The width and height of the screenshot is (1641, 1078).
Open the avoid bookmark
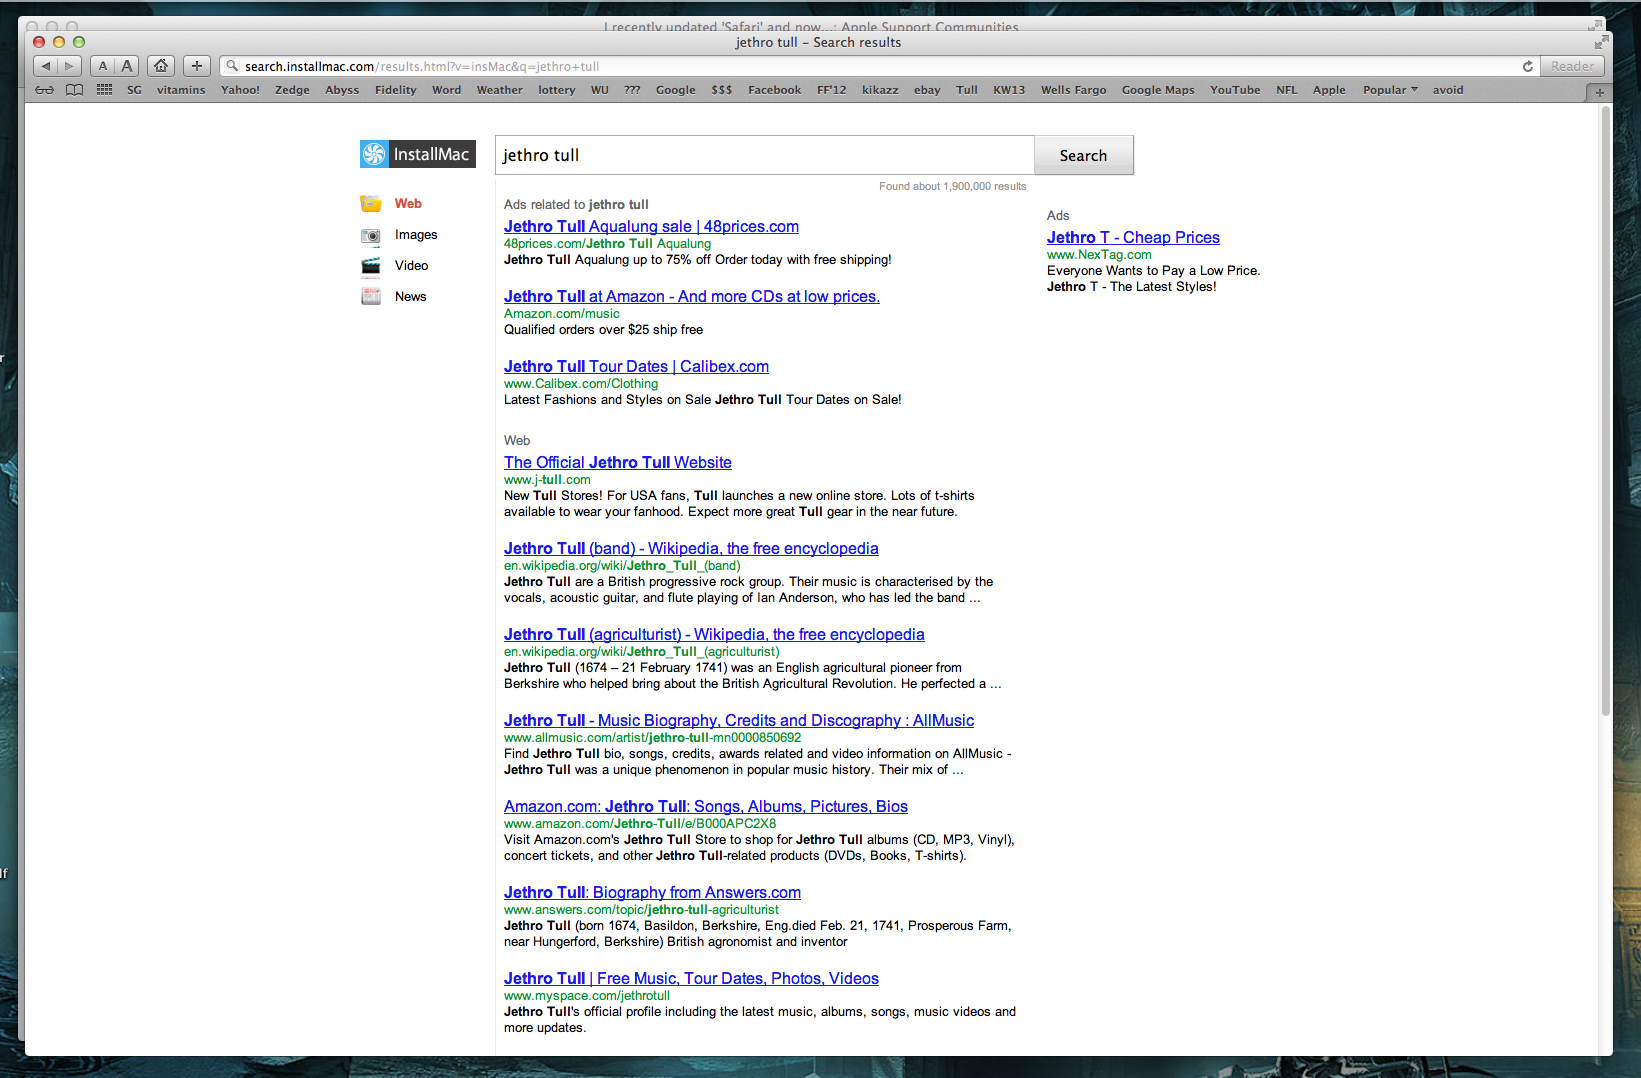[1447, 90]
